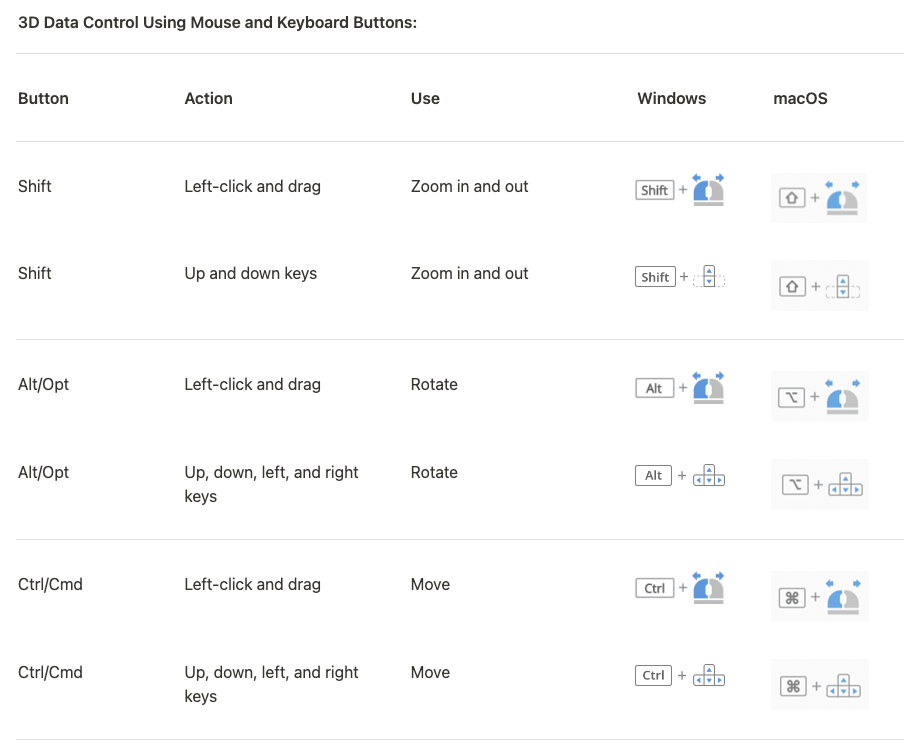Click the macOS shift plus up/down keys image
The height and width of the screenshot is (744, 904).
(x=819, y=286)
